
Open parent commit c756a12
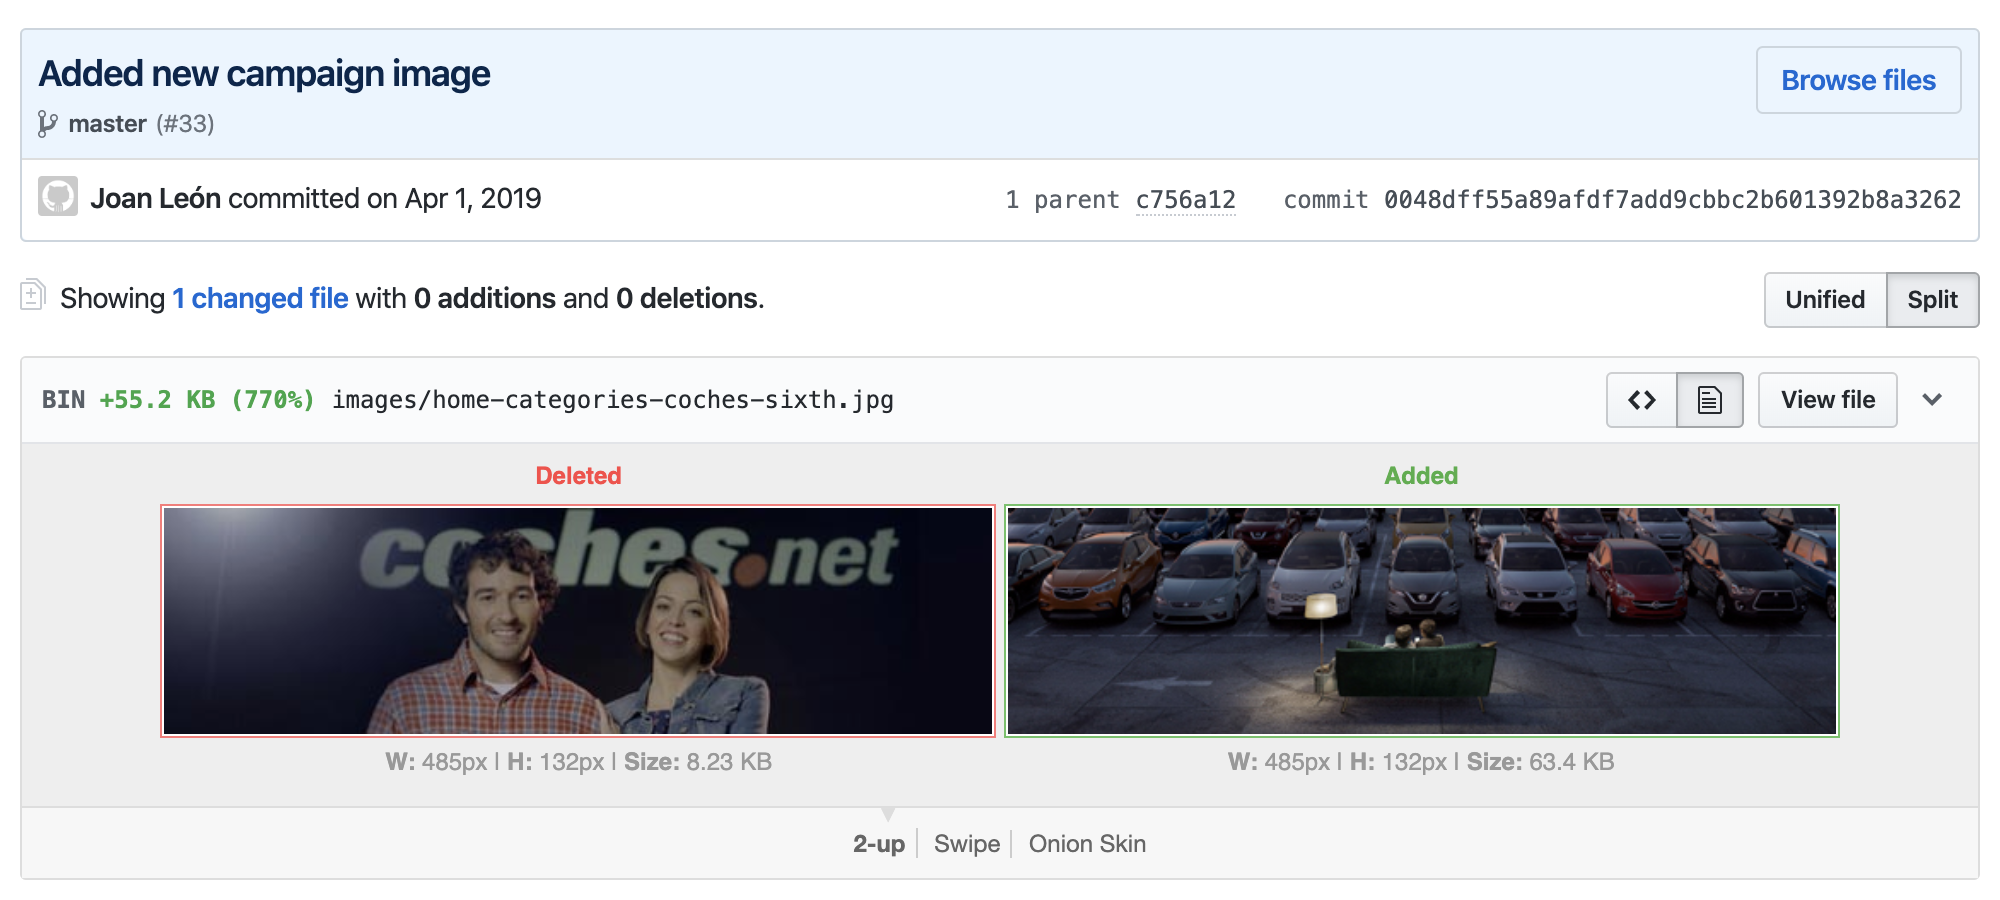pos(1185,200)
